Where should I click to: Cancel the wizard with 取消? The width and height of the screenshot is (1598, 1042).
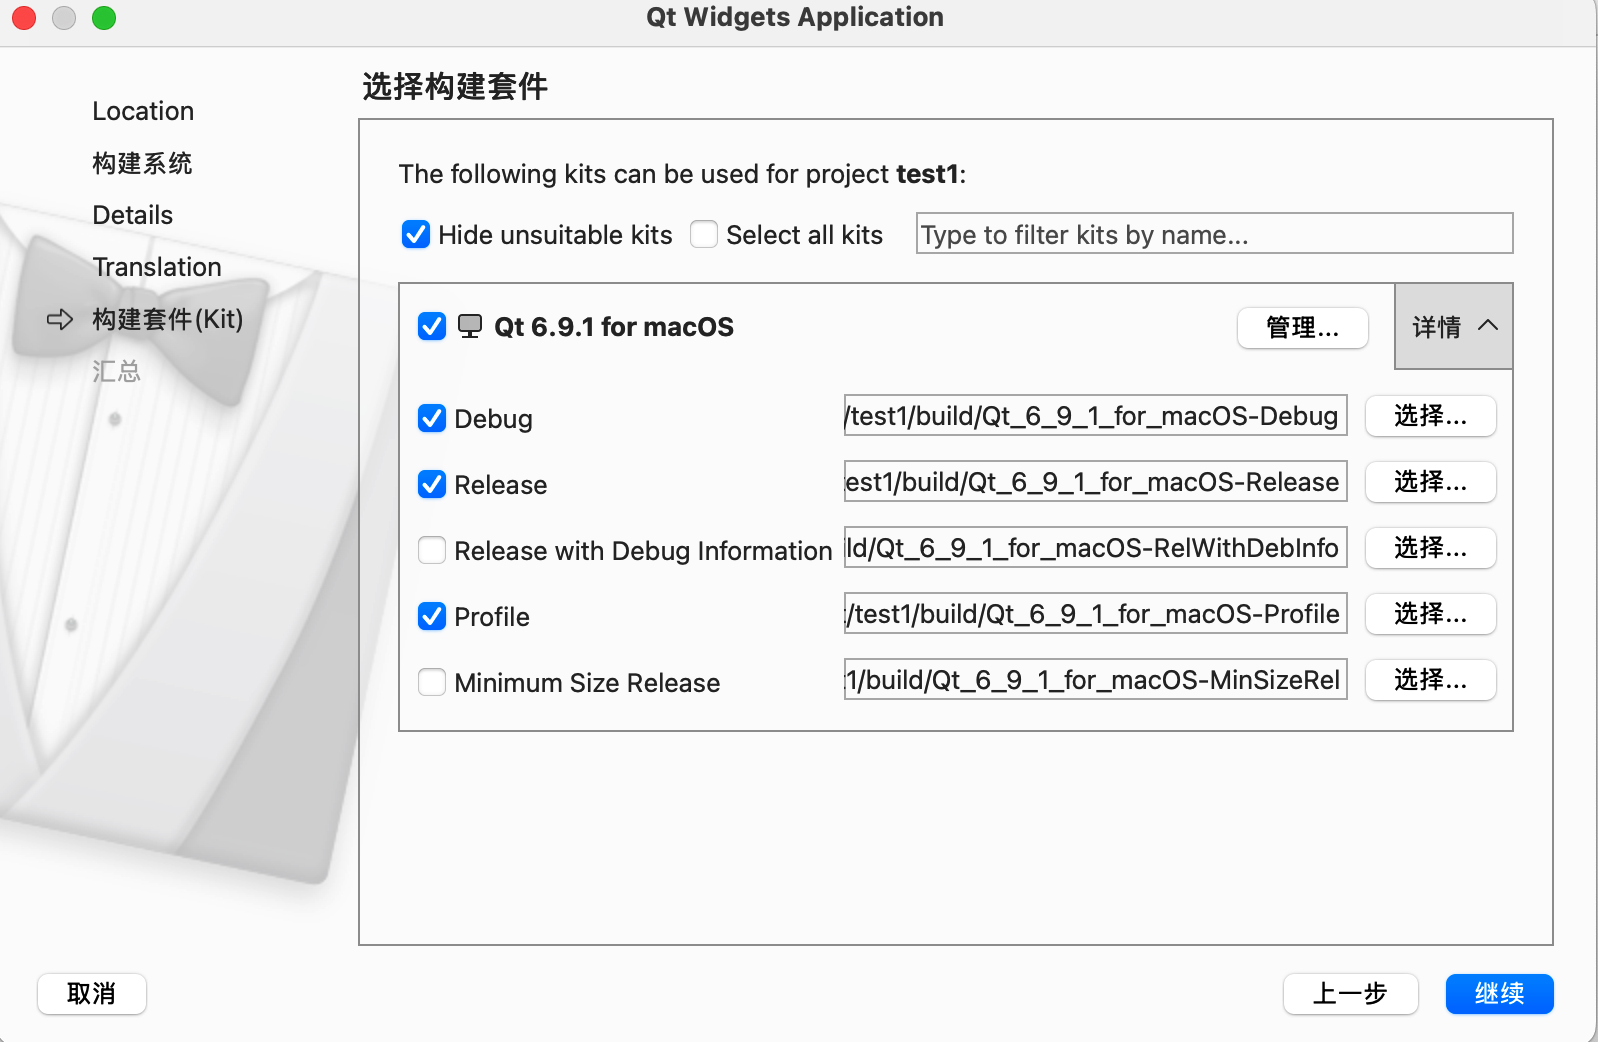click(x=92, y=993)
